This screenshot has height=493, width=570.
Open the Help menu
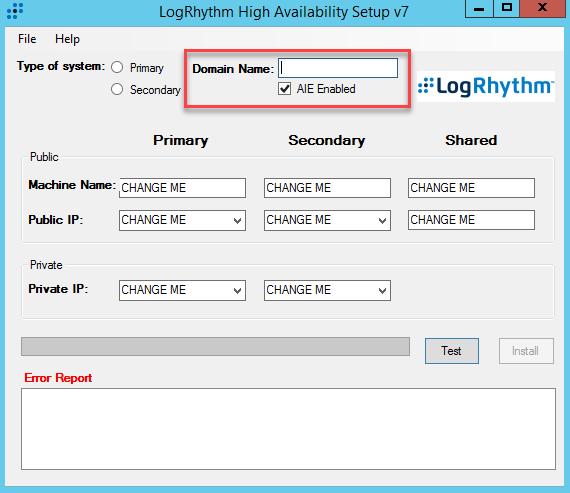coord(67,39)
